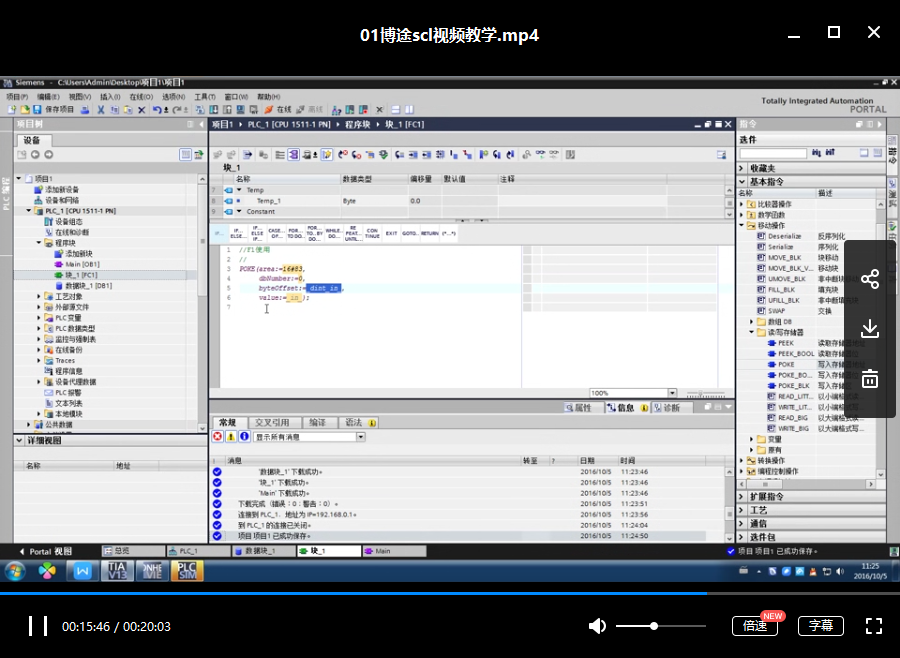Switch to Portal 视图
The image size is (900, 658).
pos(46,551)
